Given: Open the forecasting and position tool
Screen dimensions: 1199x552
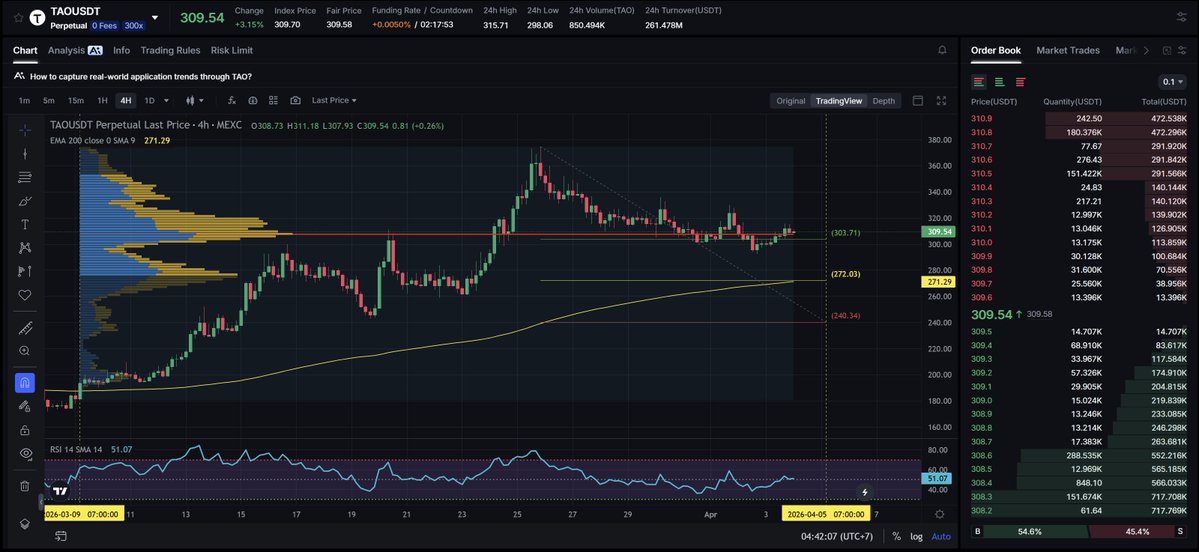Looking at the screenshot, I should click(x=24, y=271).
